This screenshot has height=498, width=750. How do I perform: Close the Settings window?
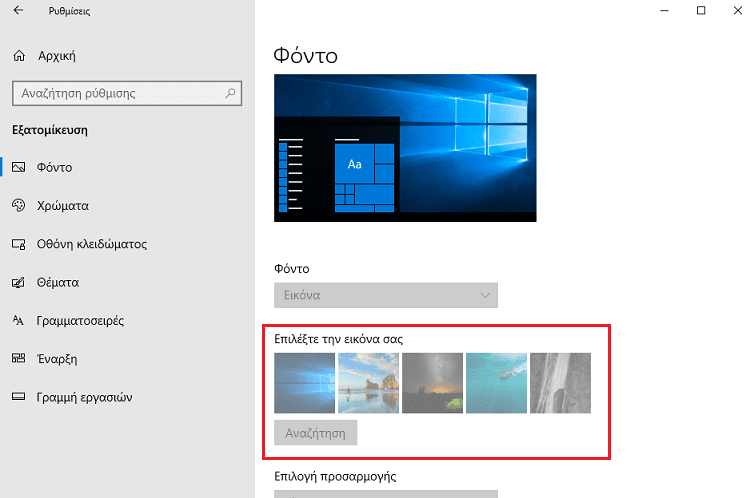[x=738, y=11]
